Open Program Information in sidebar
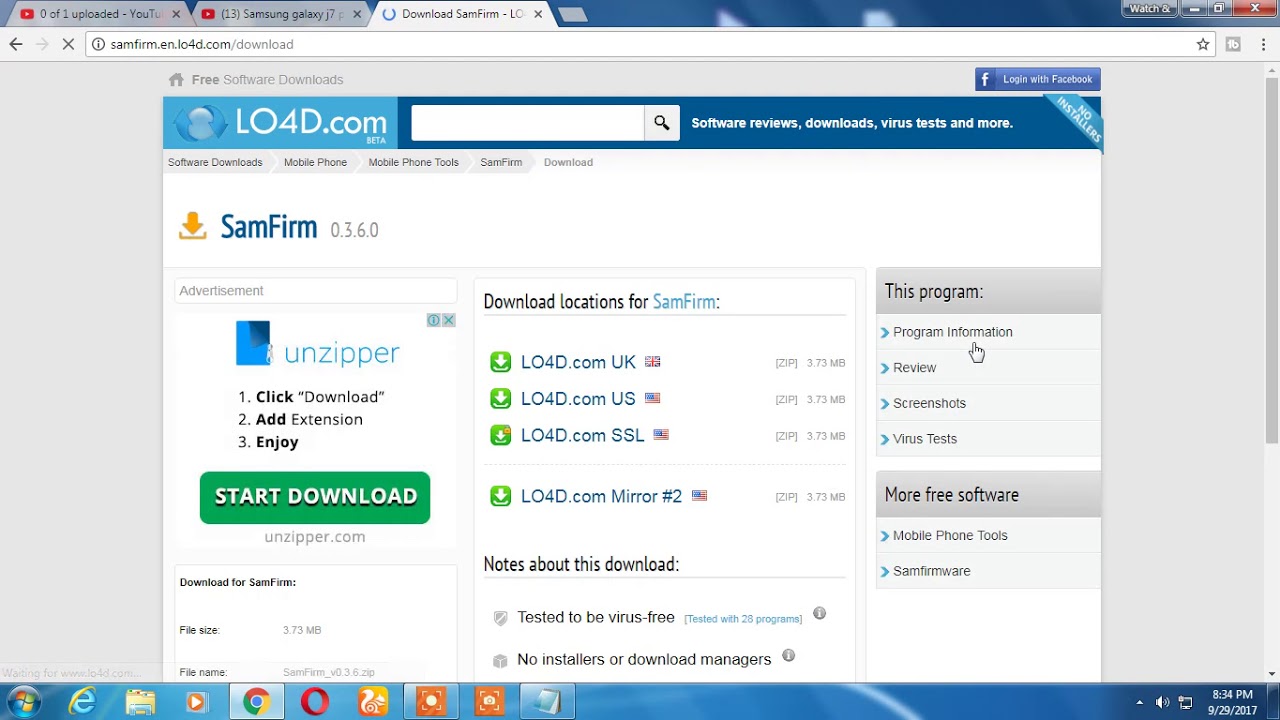 [952, 332]
